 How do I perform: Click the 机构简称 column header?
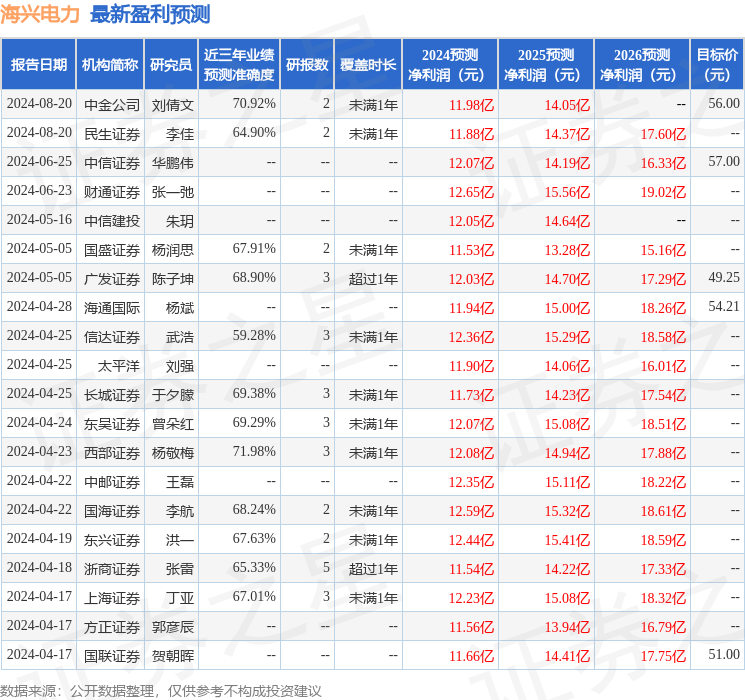click(110, 65)
